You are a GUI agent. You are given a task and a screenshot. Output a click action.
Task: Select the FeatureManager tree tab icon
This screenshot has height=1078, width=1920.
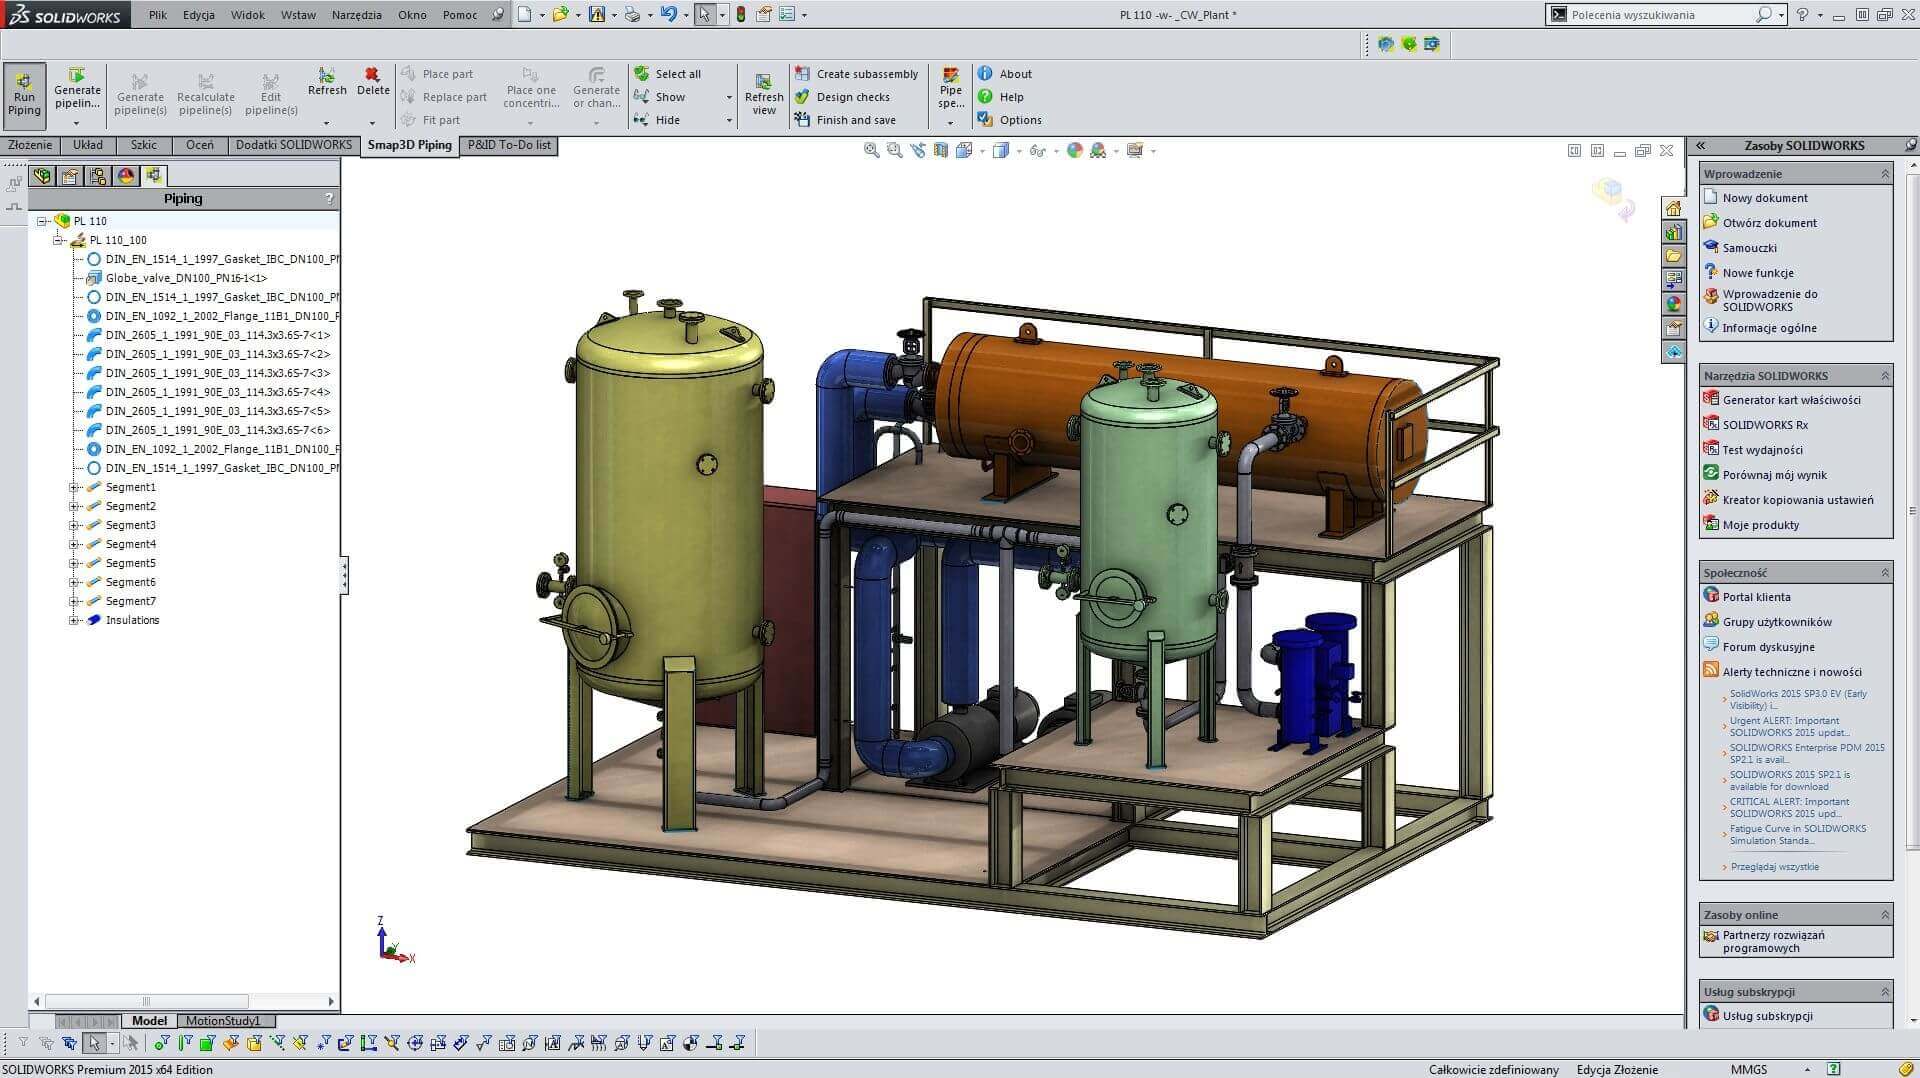tap(42, 176)
